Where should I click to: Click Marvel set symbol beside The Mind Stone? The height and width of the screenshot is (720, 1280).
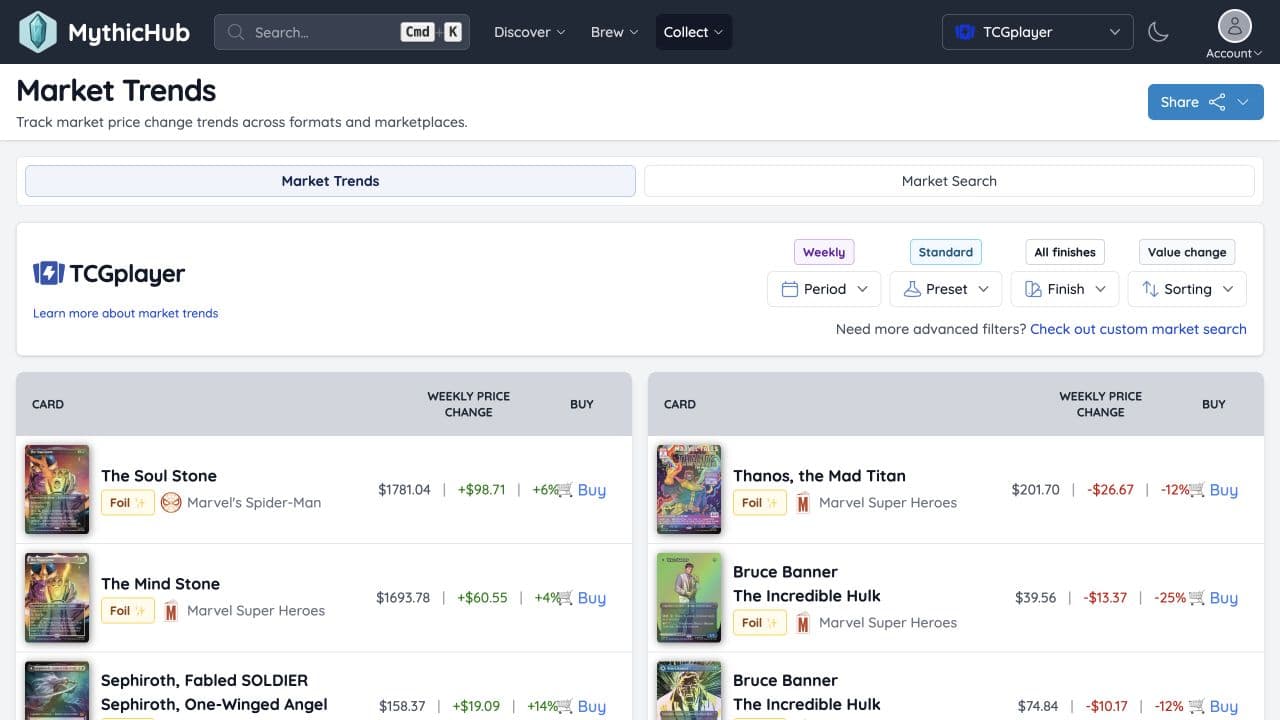(171, 610)
